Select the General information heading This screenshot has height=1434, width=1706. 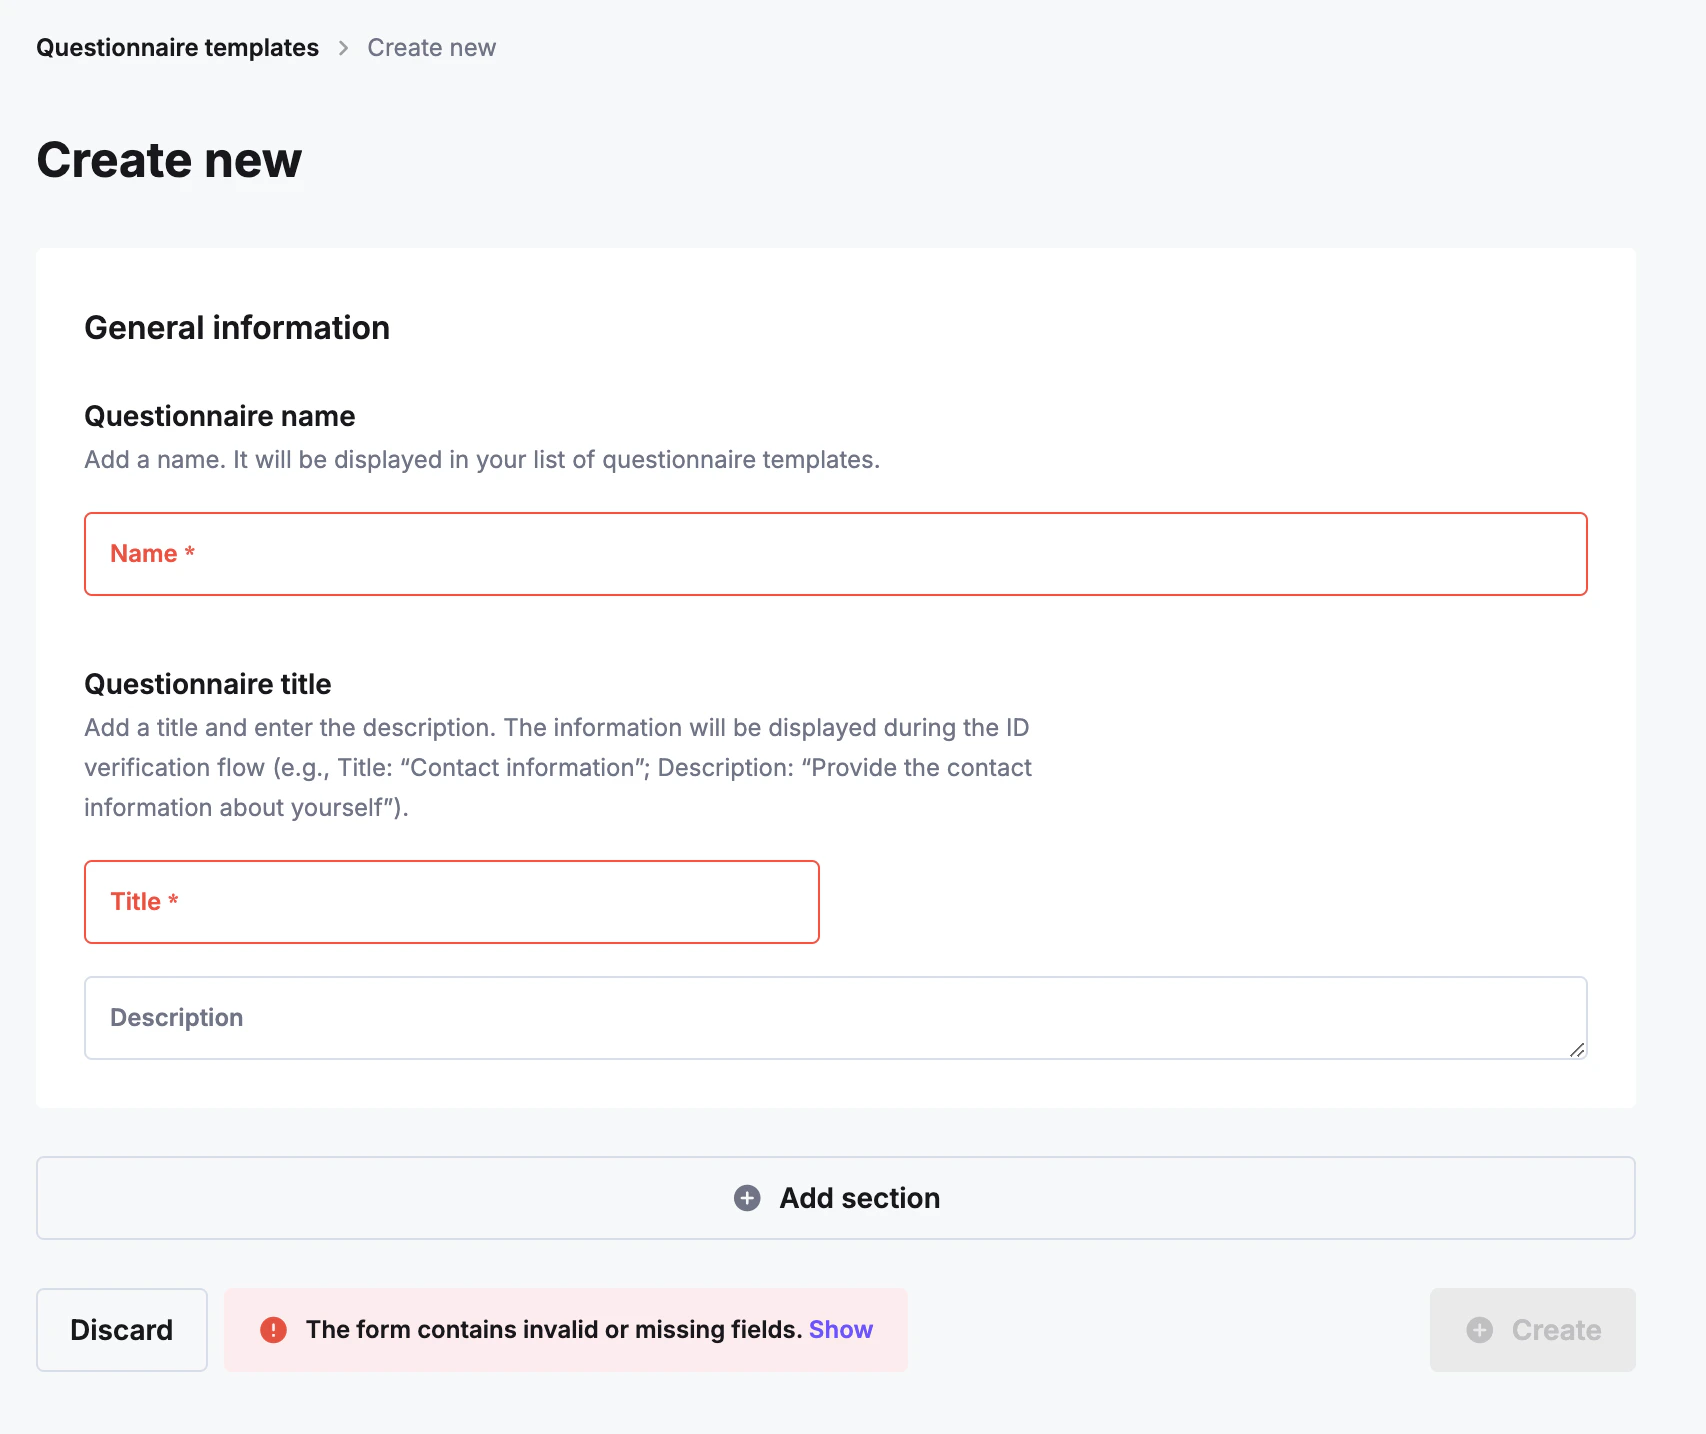click(237, 328)
